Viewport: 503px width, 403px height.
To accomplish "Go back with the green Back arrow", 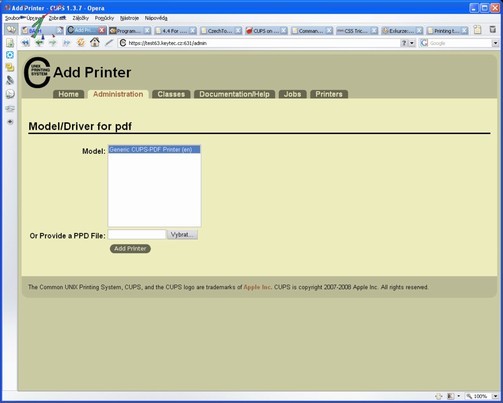I will click(39, 43).
